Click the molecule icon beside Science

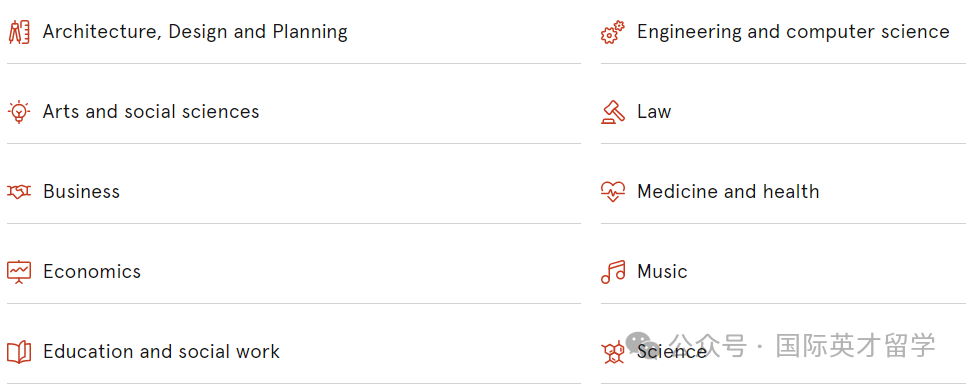click(x=613, y=353)
